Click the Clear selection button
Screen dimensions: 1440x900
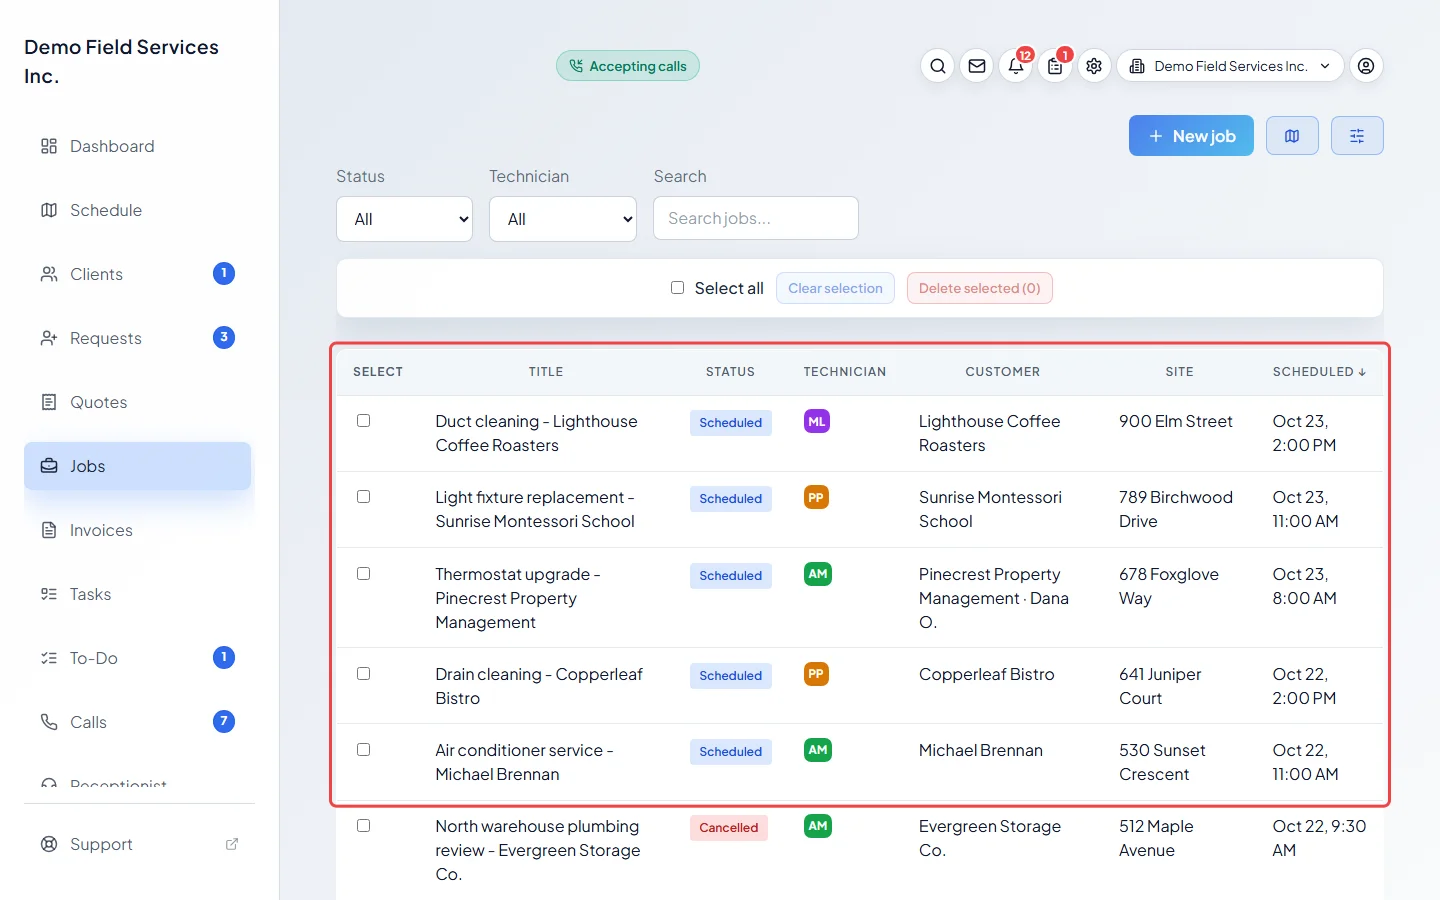coord(835,288)
